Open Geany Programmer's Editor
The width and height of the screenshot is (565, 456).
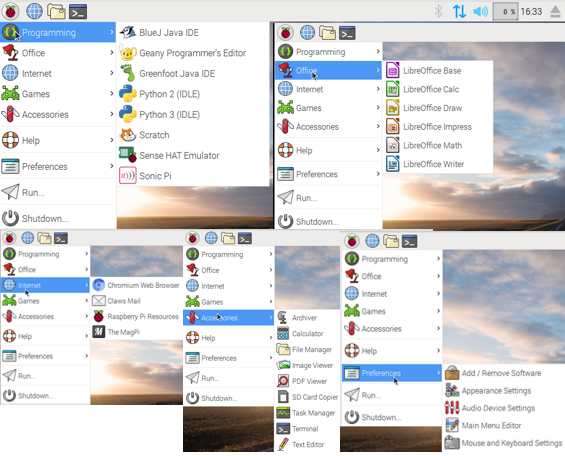pos(193,53)
